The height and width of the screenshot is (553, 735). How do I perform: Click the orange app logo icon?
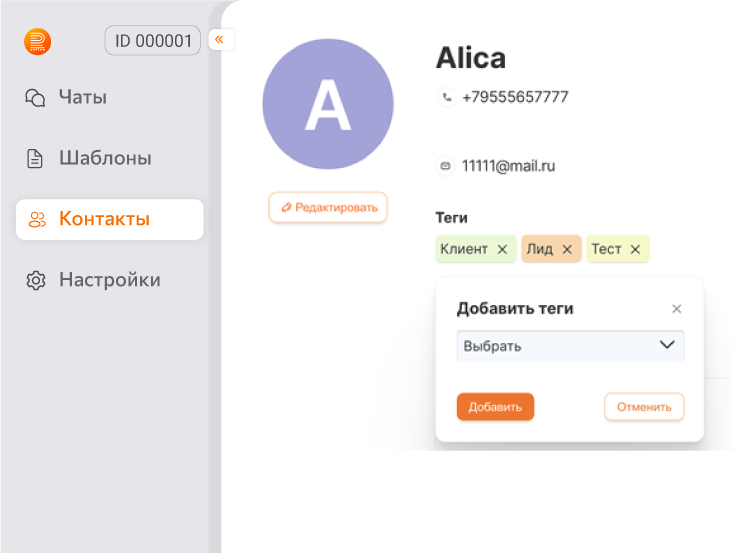click(38, 42)
